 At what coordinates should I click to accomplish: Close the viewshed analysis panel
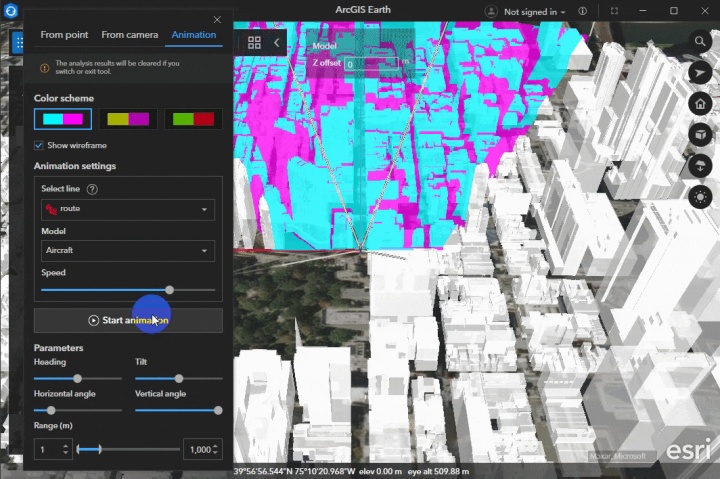tap(217, 20)
